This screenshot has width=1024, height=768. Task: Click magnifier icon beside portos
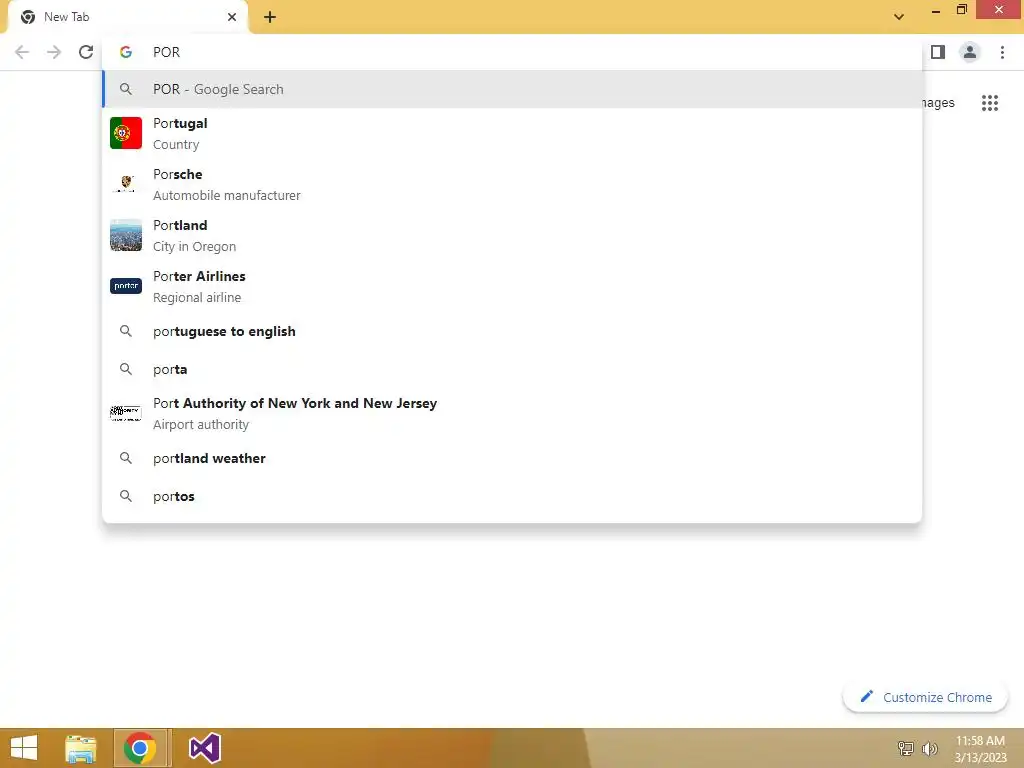pos(126,496)
